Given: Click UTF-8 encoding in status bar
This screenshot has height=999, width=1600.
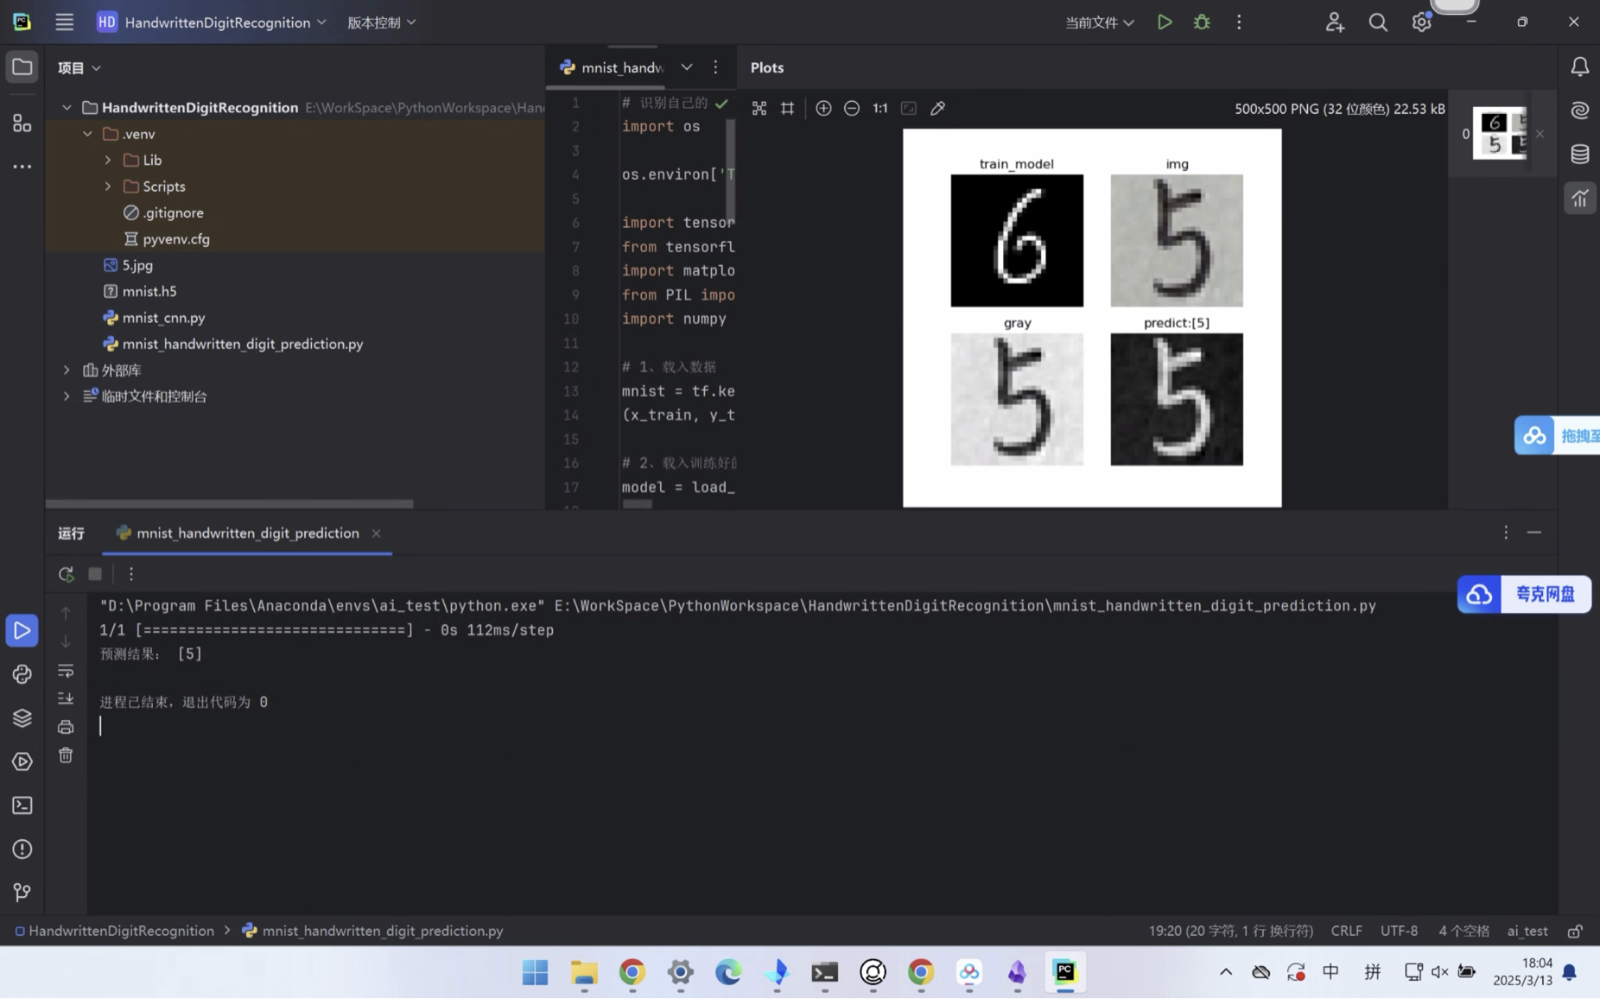Looking at the screenshot, I should point(1399,931).
